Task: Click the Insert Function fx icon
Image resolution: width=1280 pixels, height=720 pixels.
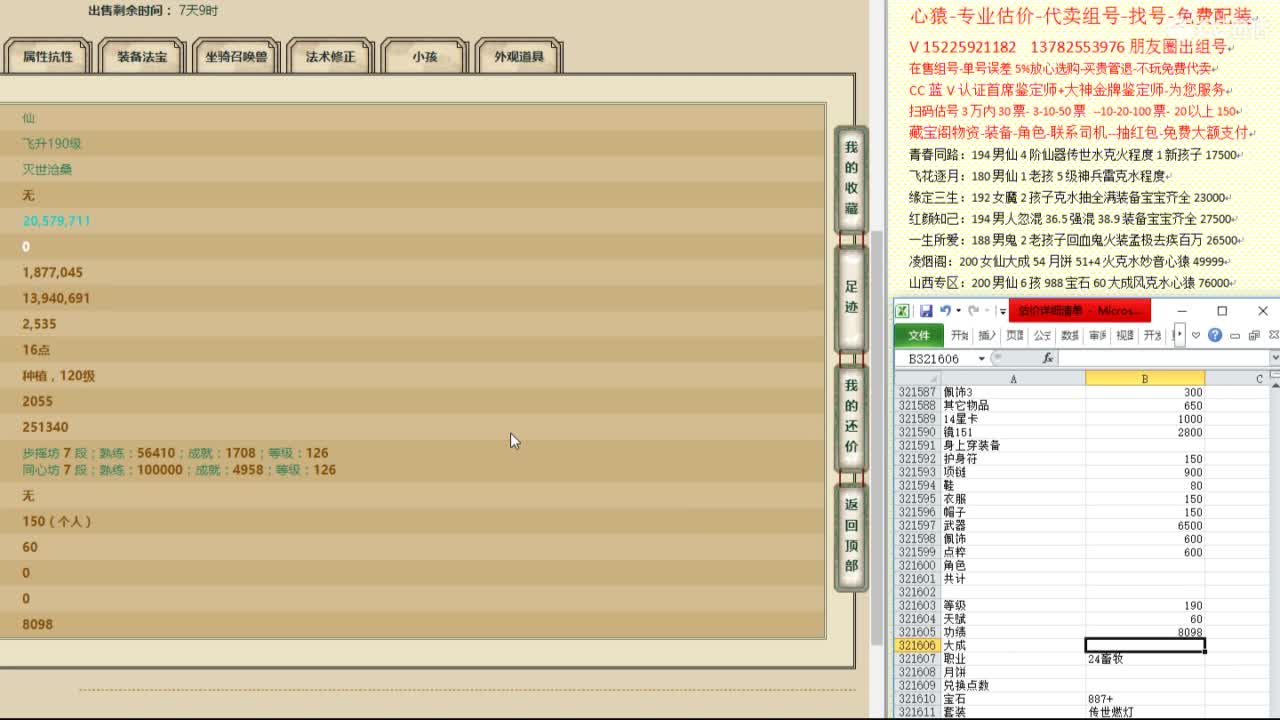Action: pos(1047,358)
